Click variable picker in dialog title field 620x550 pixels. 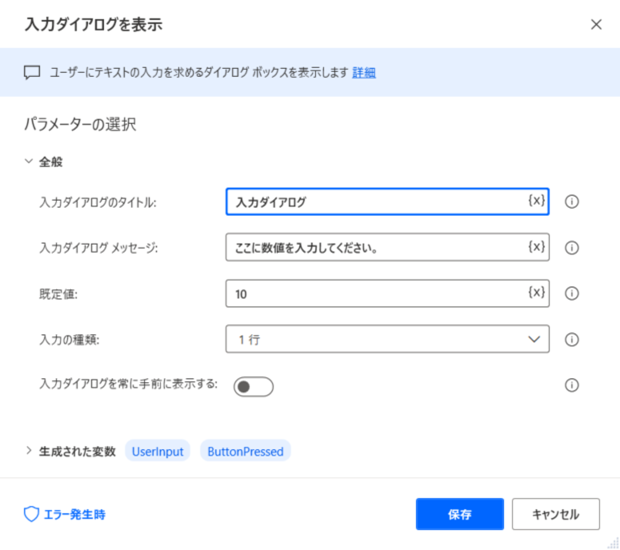click(537, 200)
